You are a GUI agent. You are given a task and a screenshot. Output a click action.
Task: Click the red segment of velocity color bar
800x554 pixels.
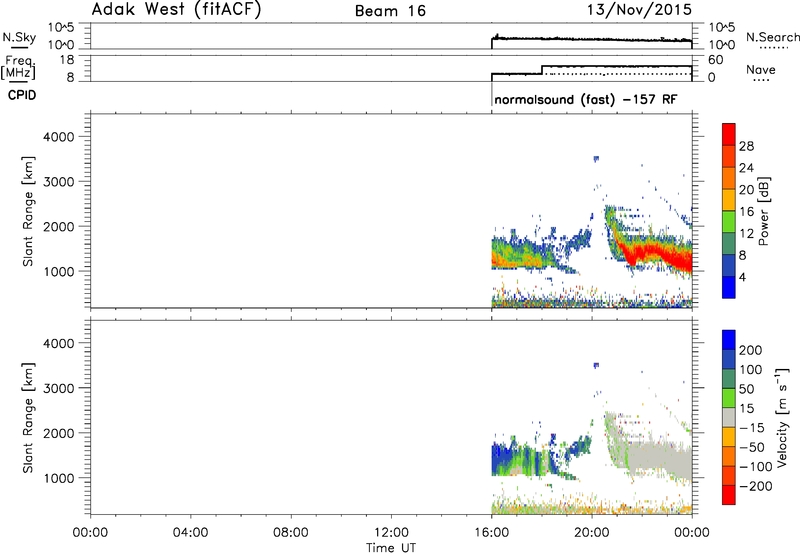729,495
